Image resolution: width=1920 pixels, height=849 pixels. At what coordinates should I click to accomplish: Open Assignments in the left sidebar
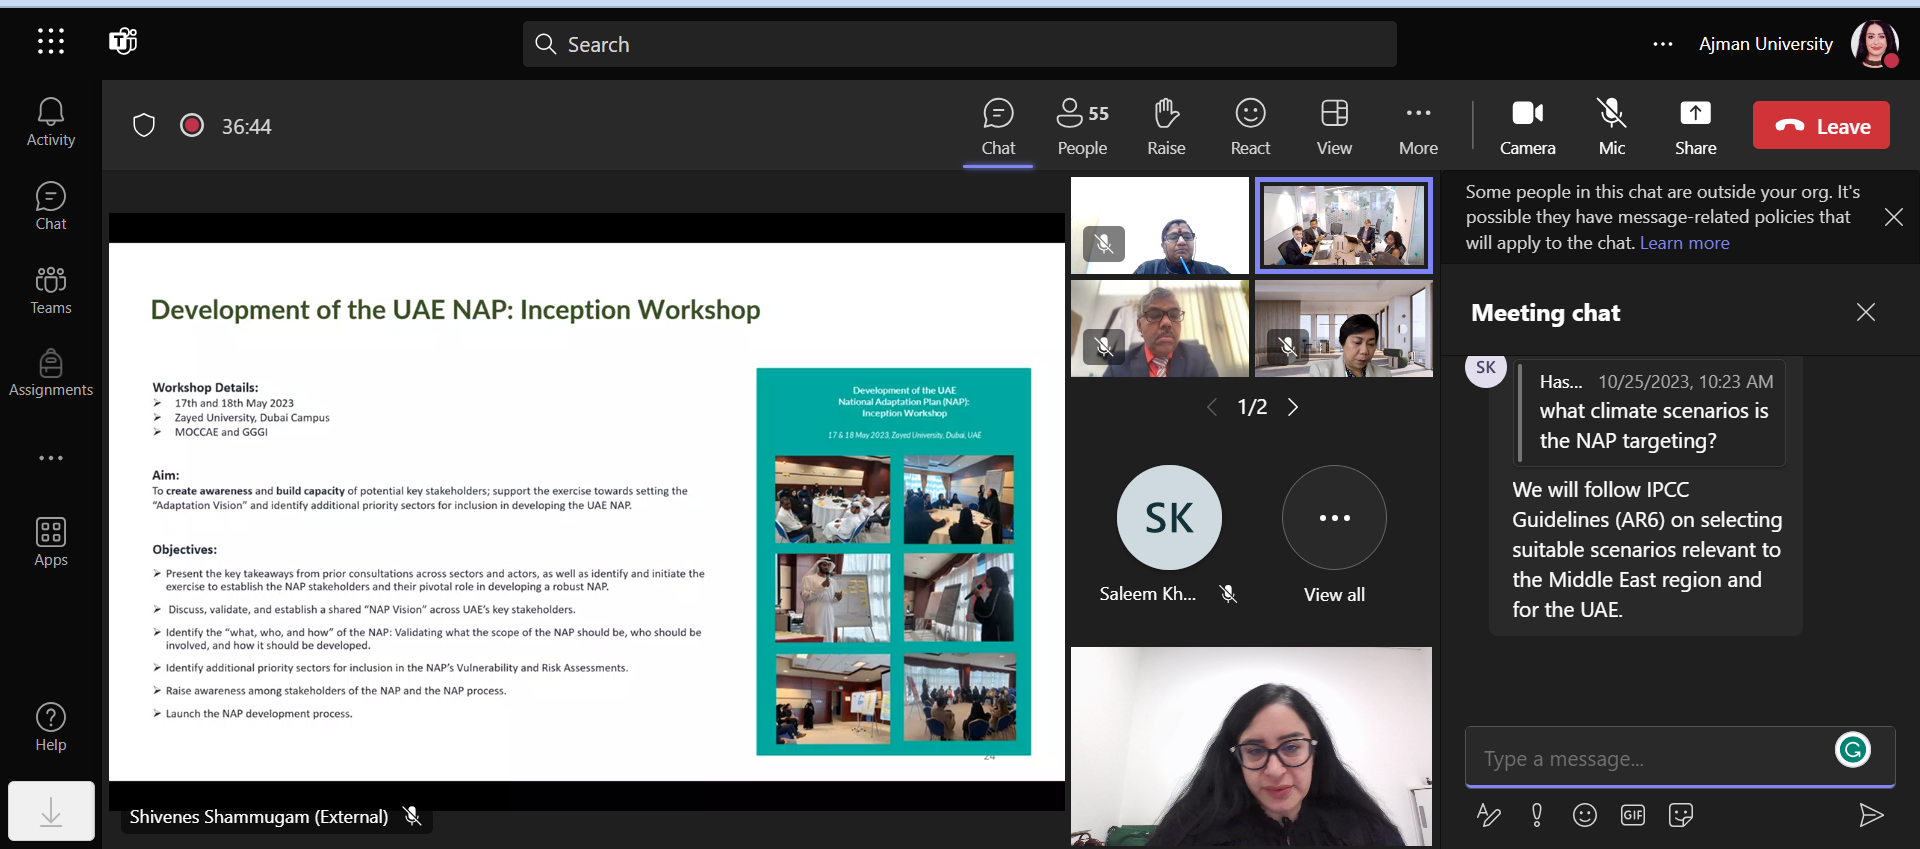(50, 373)
